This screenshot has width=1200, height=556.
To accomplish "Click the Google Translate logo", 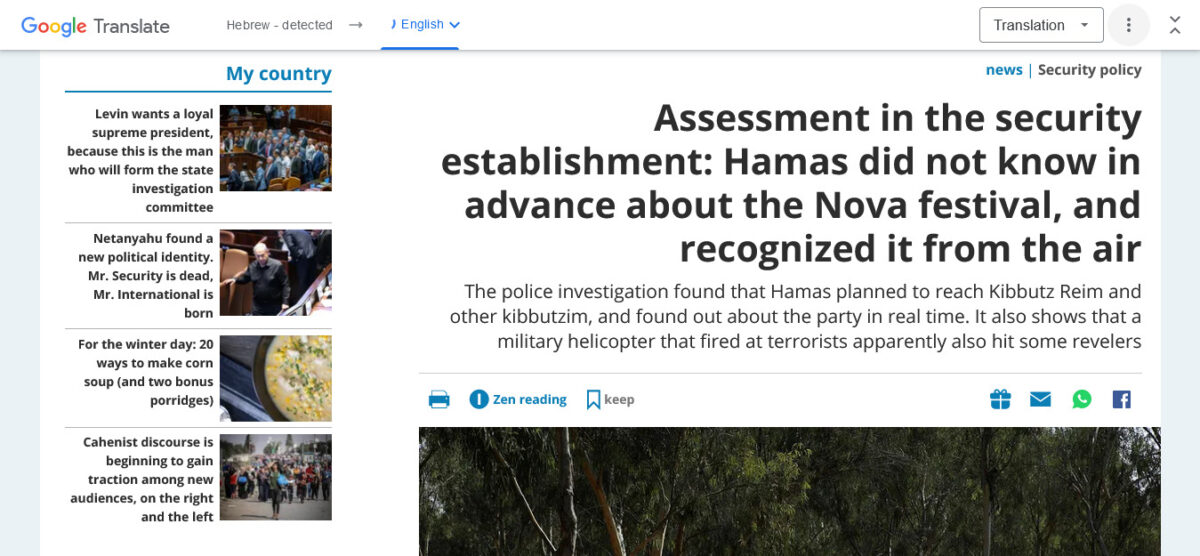I will pos(95,26).
